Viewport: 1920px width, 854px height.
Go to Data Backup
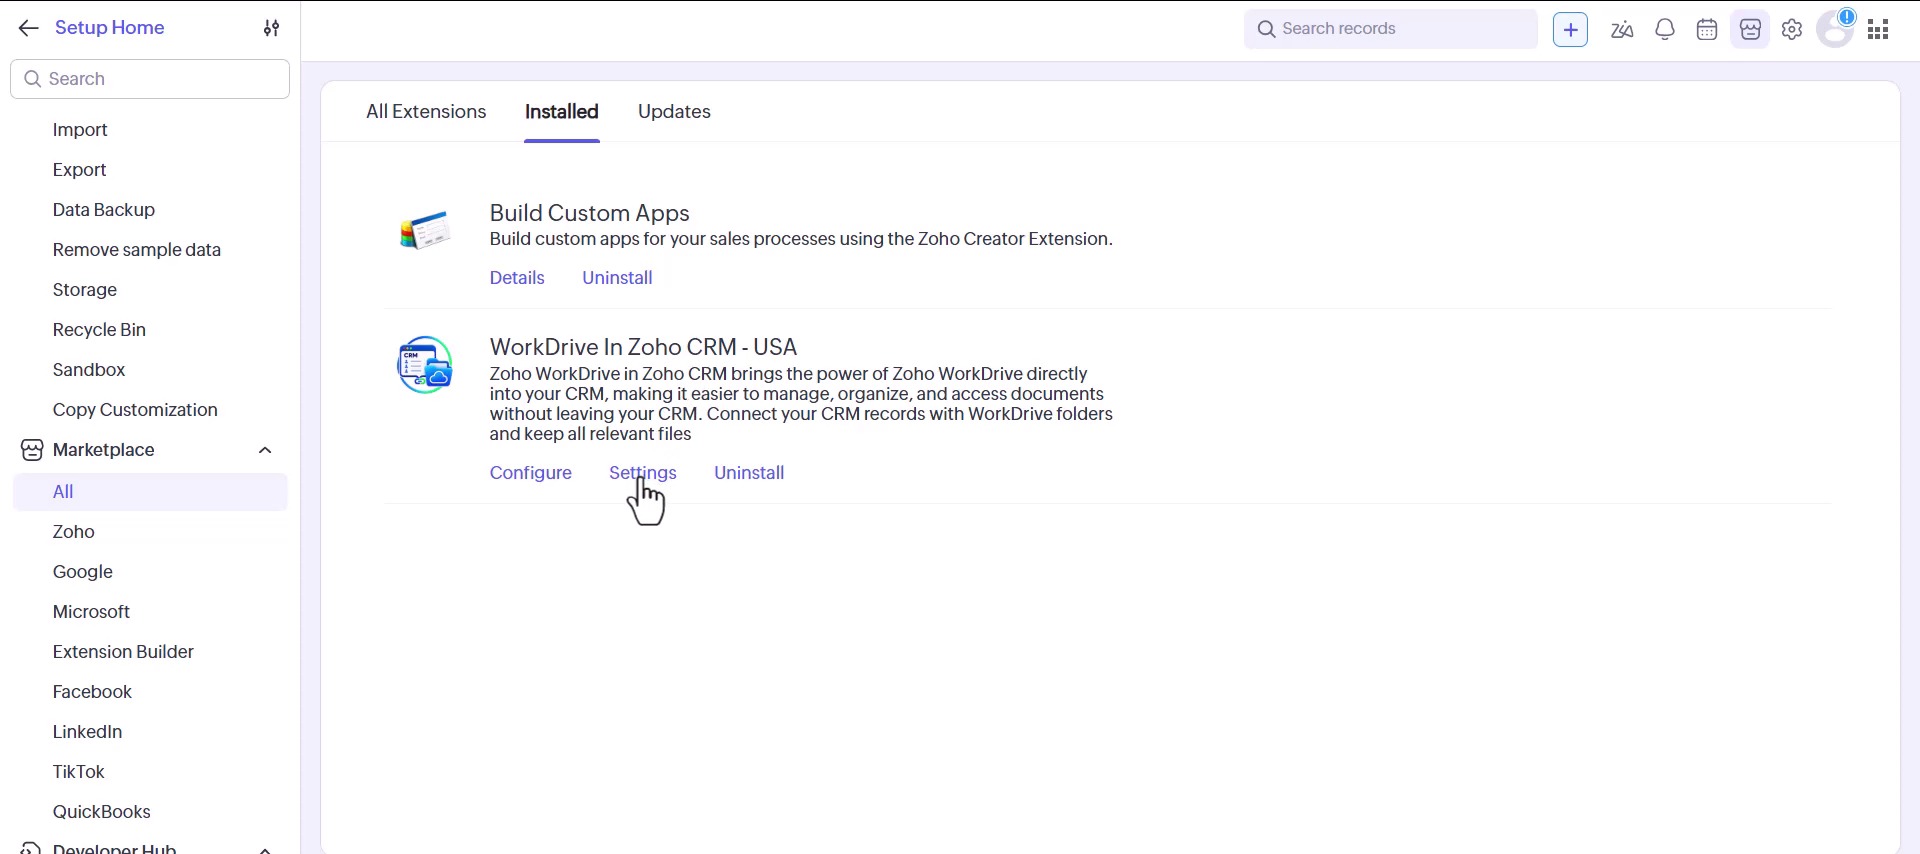click(x=104, y=210)
